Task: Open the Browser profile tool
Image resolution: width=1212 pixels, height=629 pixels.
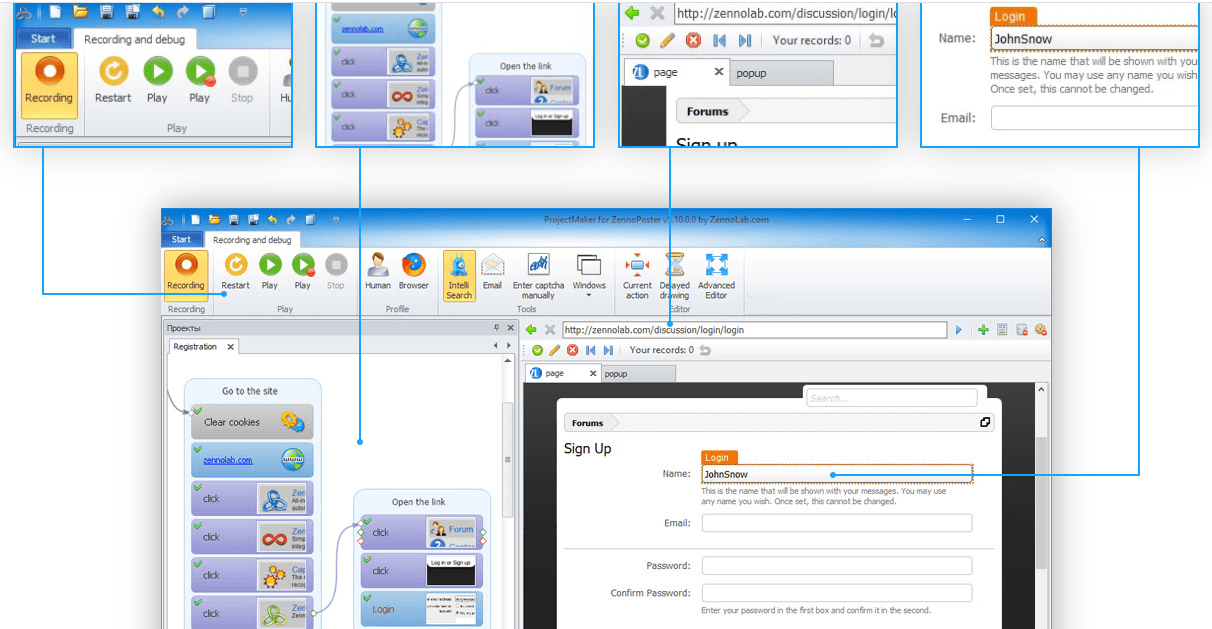Action: pos(413,272)
